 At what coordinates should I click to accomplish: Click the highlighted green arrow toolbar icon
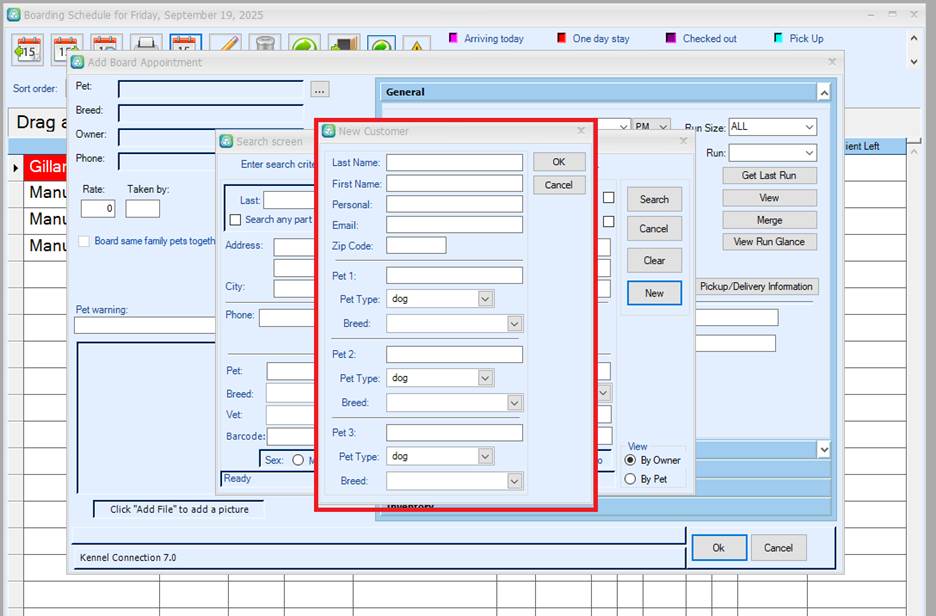381,47
